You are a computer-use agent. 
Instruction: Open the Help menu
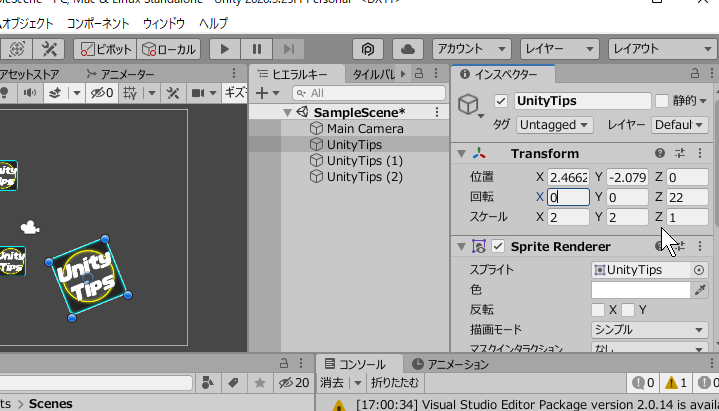[213, 23]
